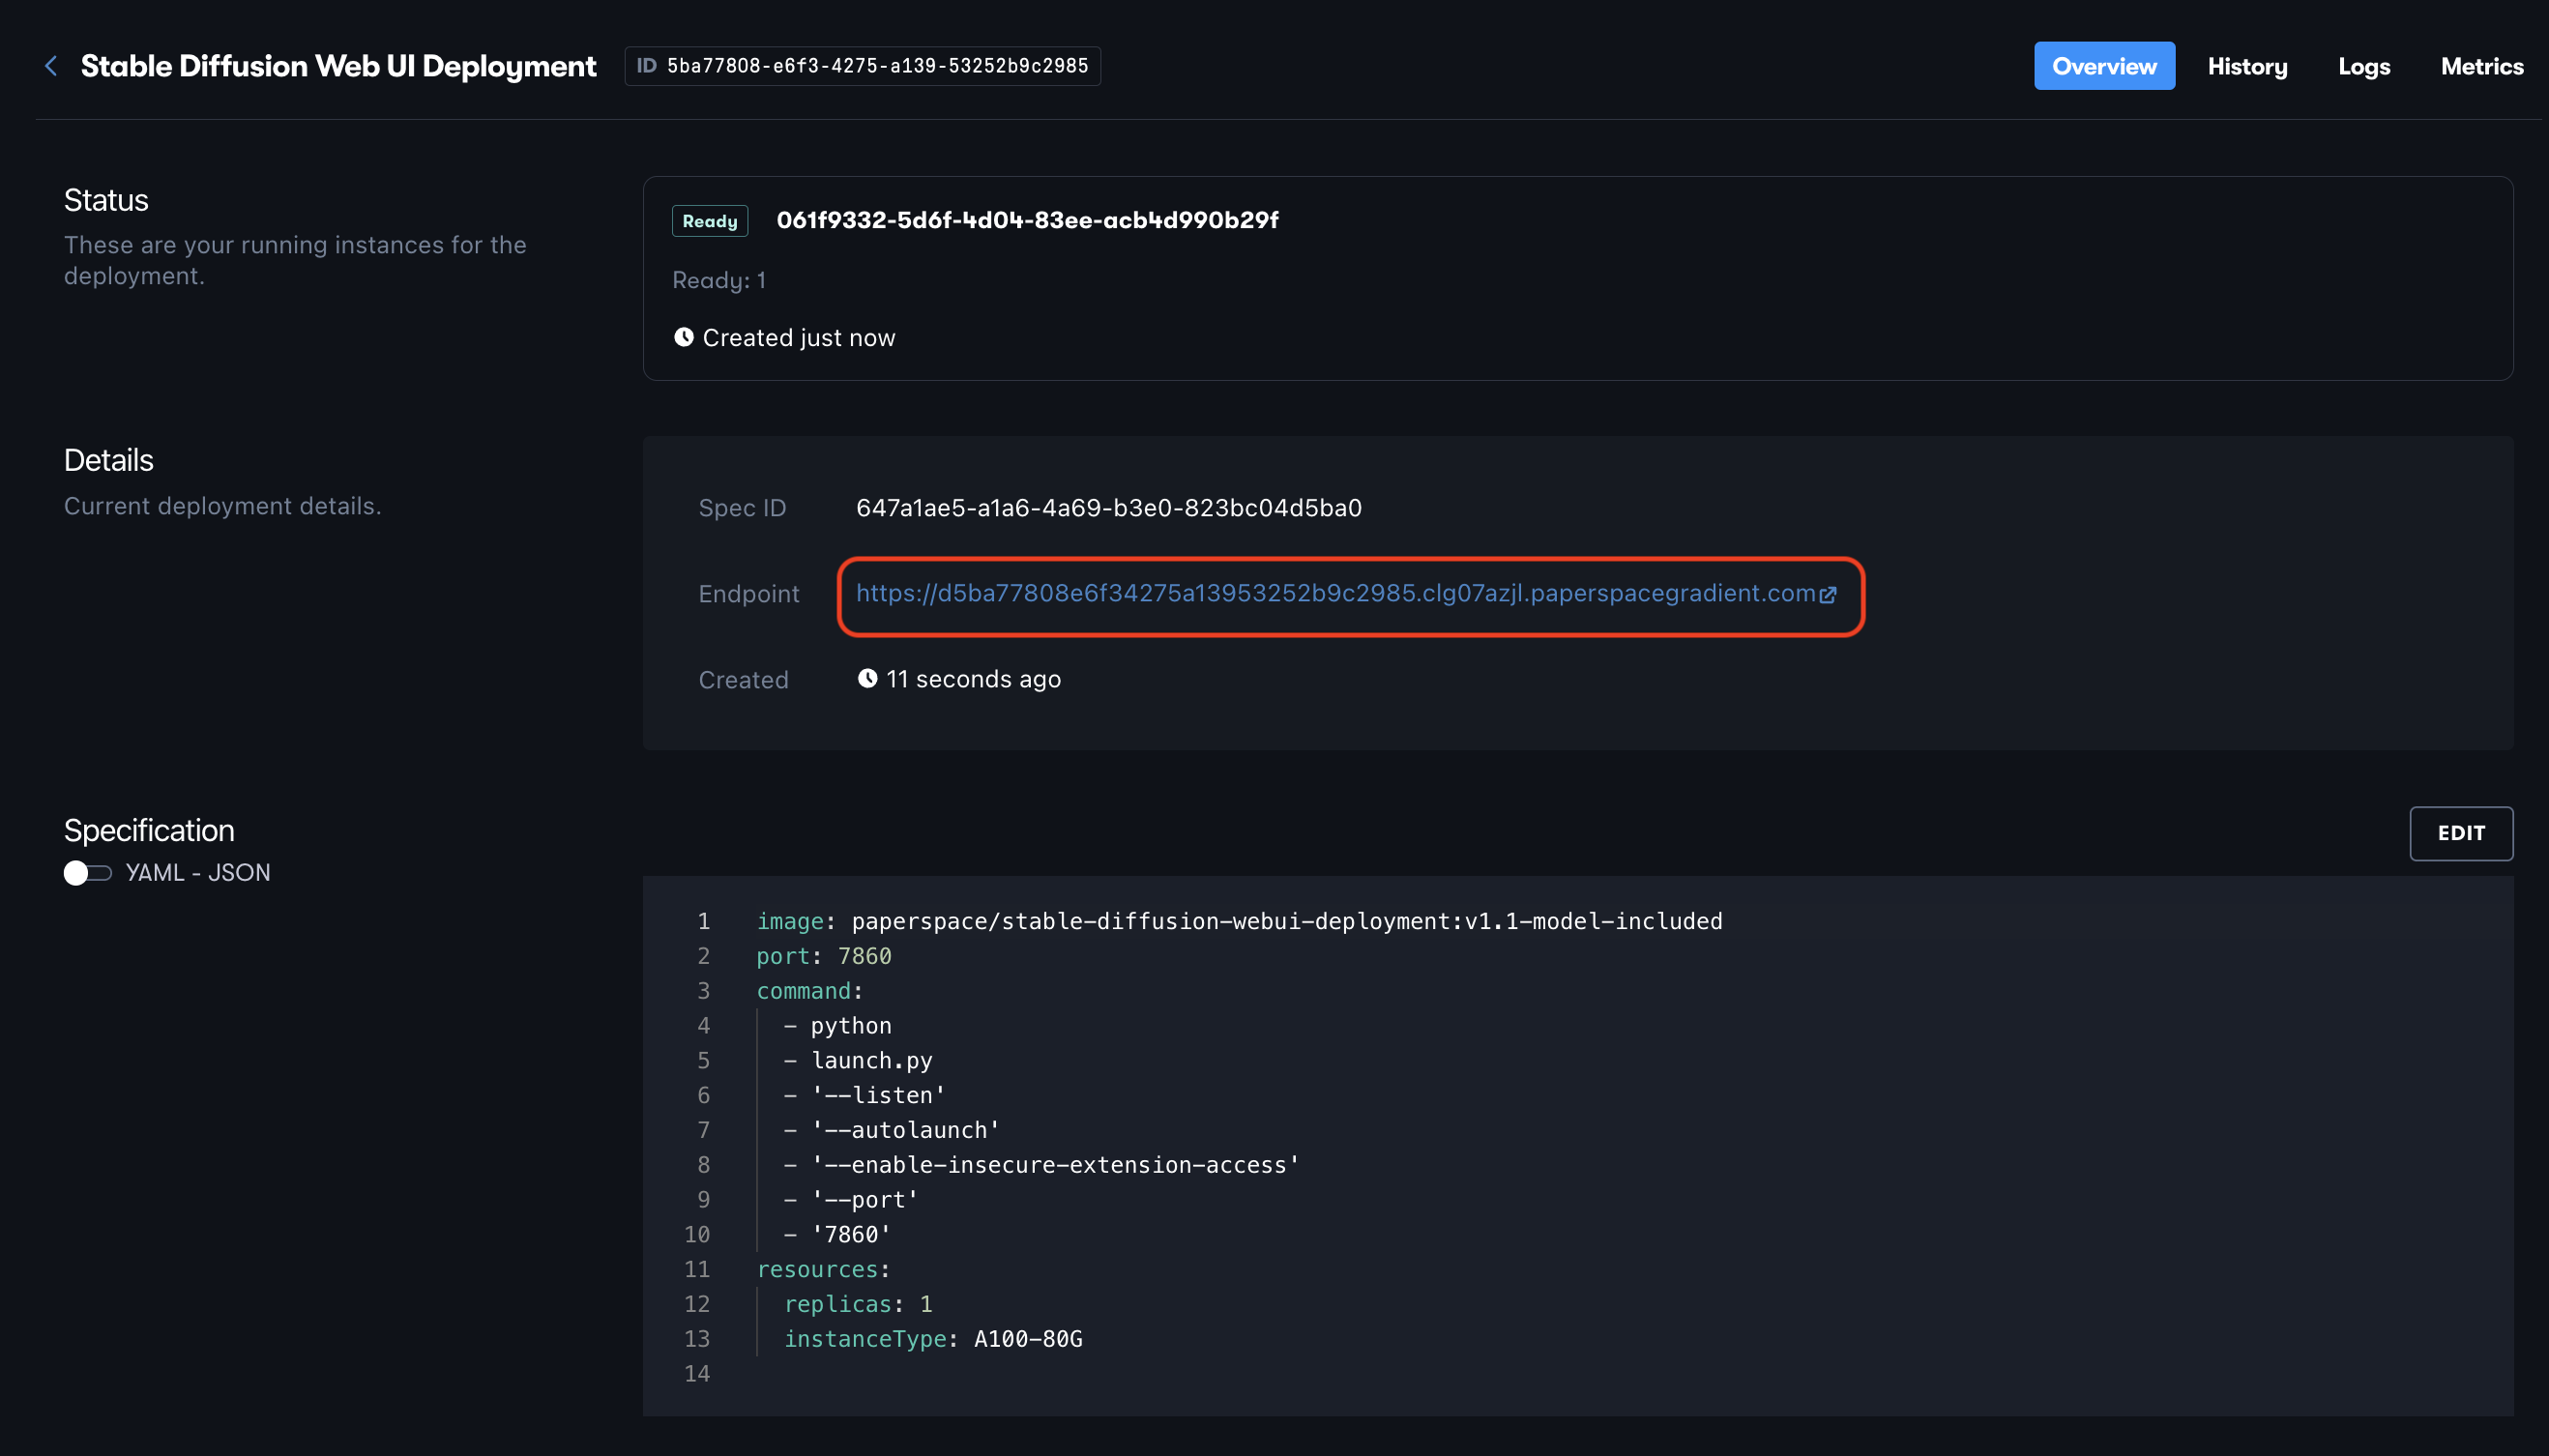The image size is (2549, 1456).
Task: Click the Ready status badge
Action: [x=709, y=221]
